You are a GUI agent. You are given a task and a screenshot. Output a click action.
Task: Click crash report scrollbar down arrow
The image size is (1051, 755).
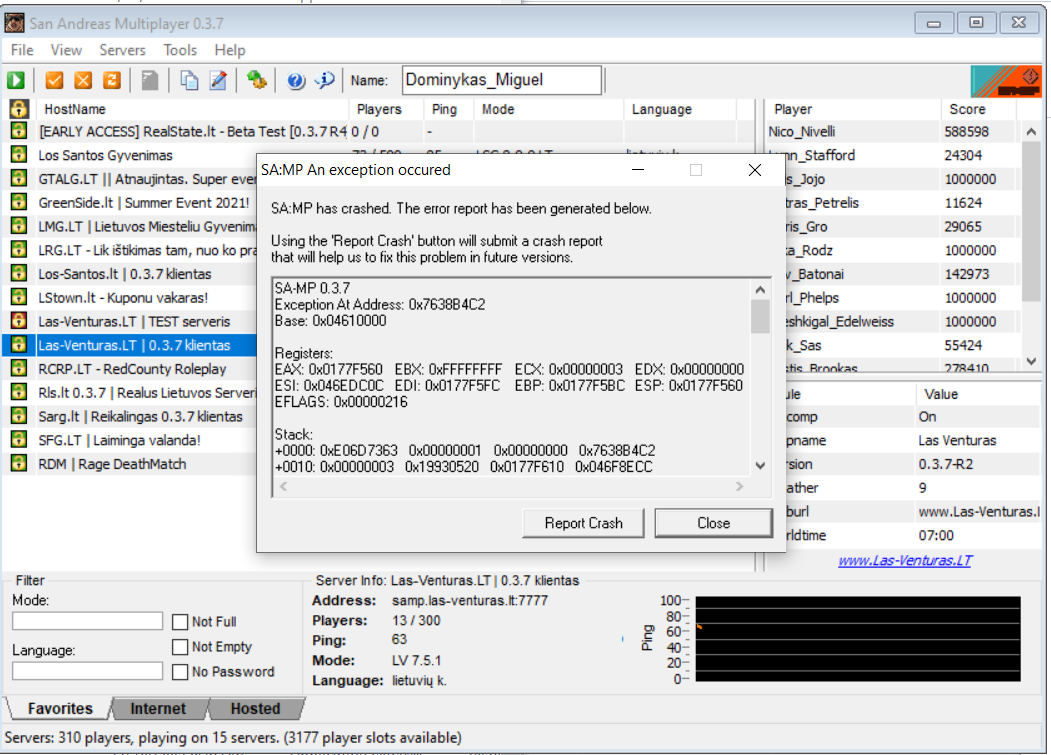(760, 465)
